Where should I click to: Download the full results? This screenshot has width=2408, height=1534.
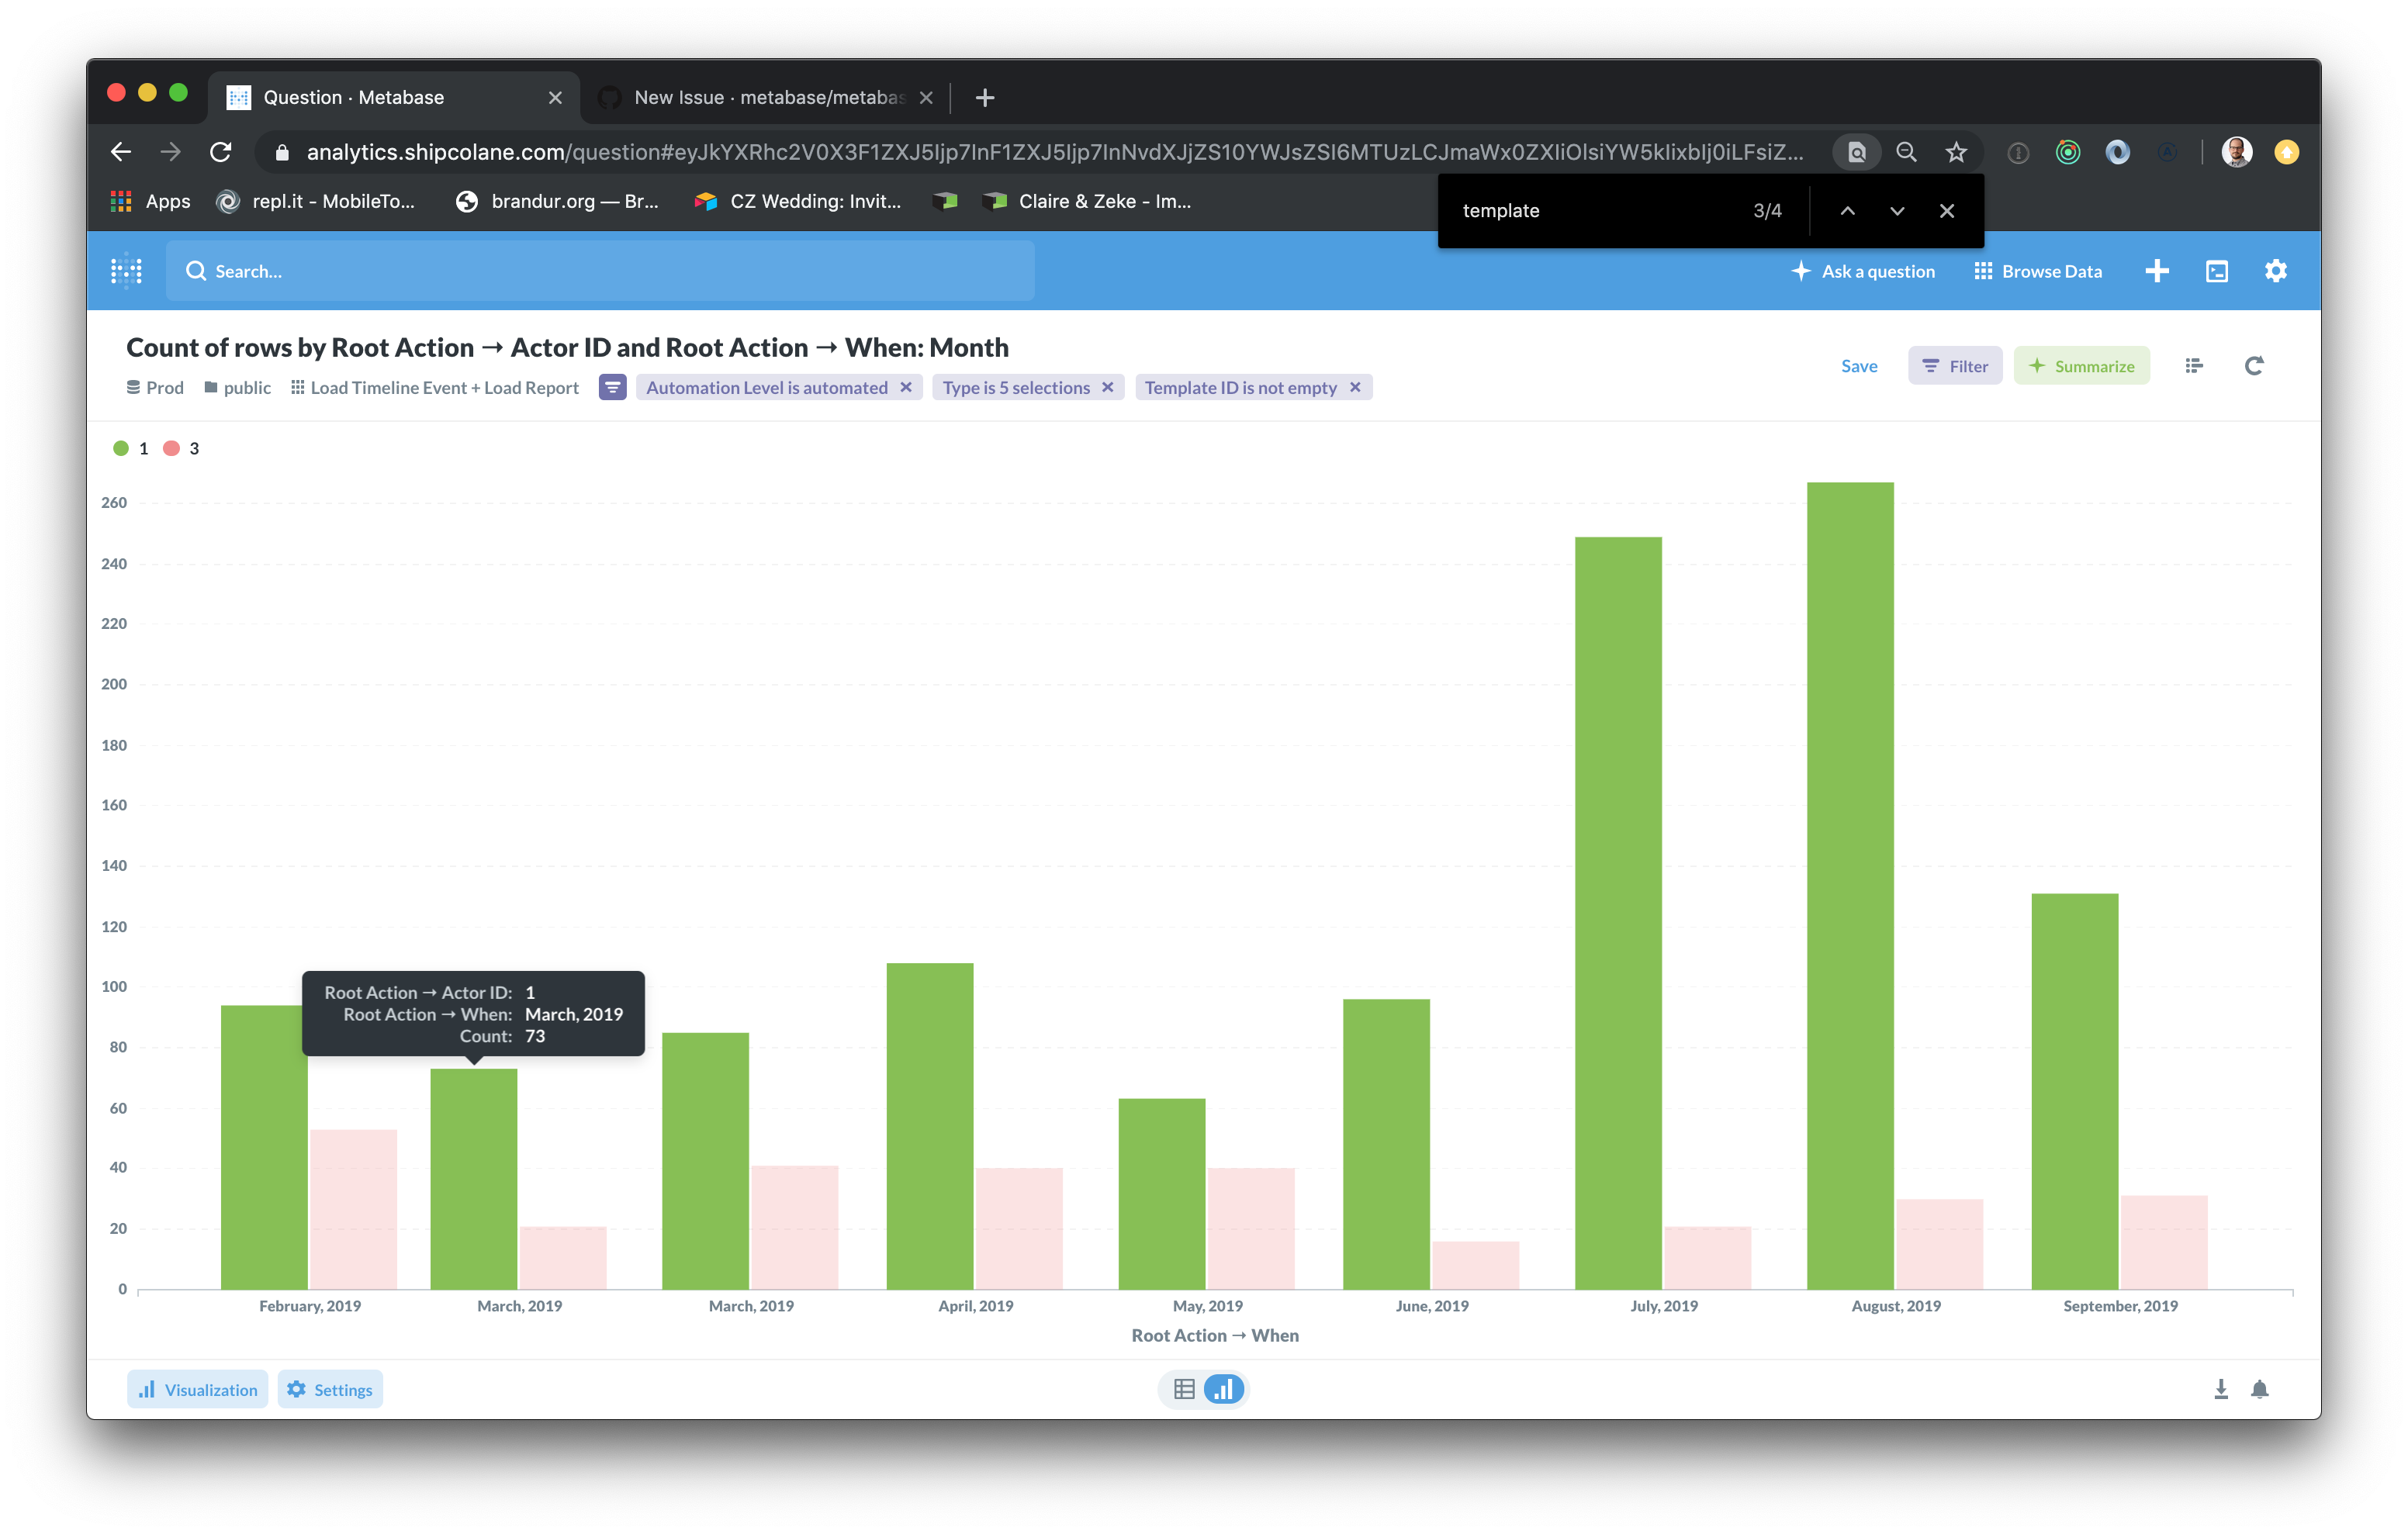point(2220,1389)
